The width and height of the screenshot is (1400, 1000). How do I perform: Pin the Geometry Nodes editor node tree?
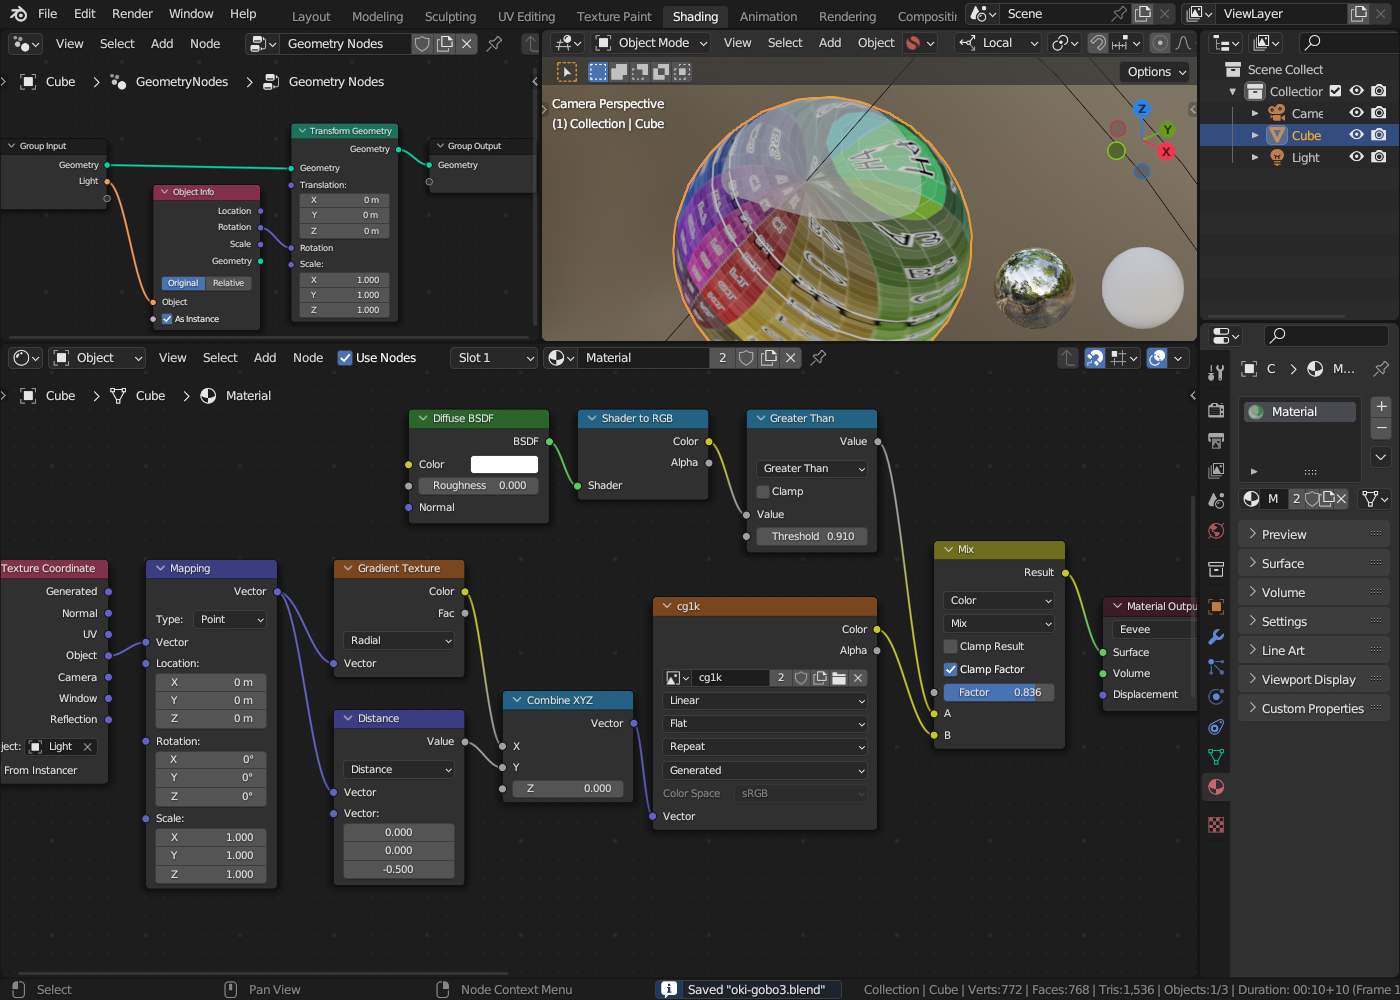[494, 44]
